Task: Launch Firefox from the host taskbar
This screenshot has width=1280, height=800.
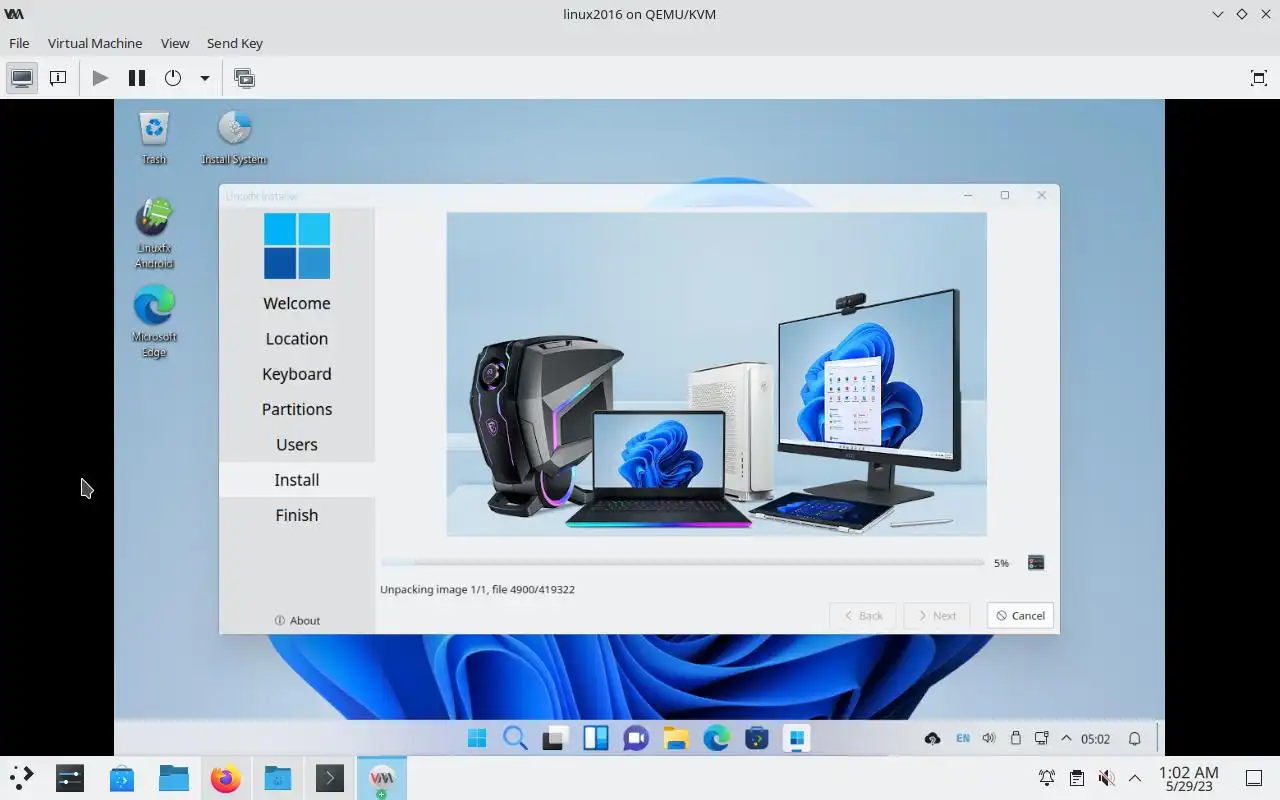Action: (x=226, y=778)
